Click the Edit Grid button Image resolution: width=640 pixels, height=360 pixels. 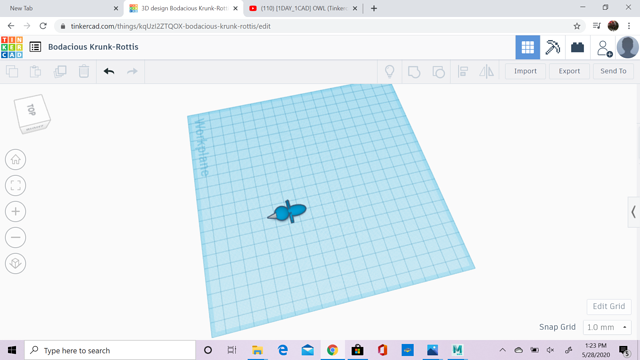[609, 306]
